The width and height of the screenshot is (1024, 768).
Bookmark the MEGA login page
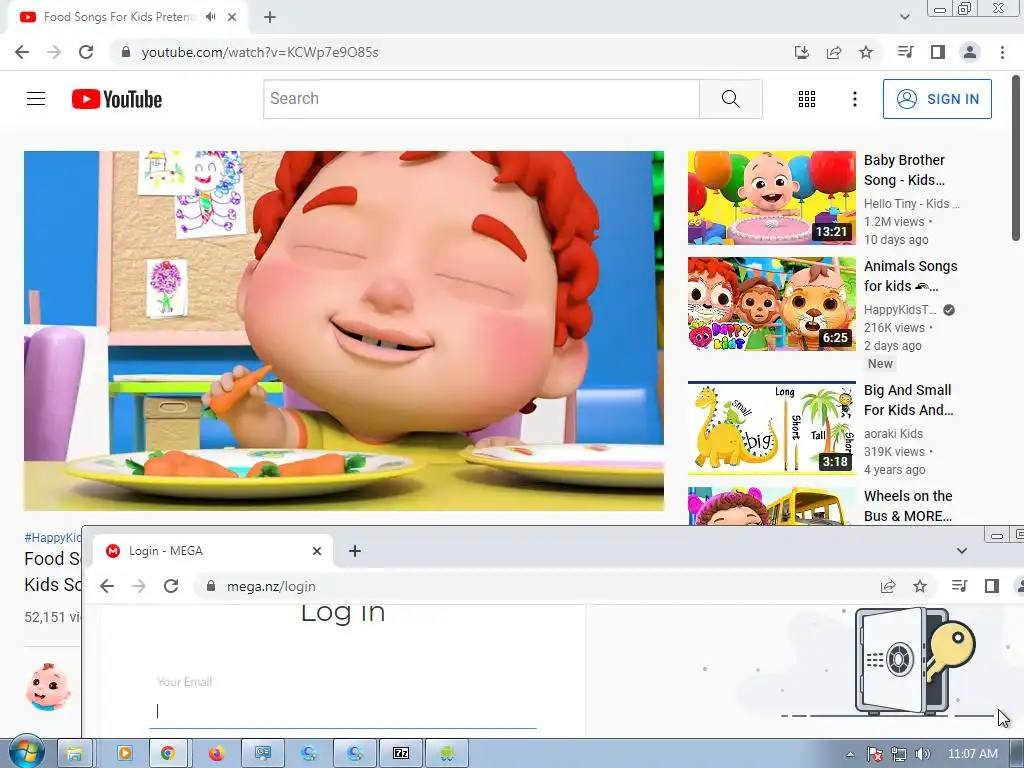pos(920,586)
